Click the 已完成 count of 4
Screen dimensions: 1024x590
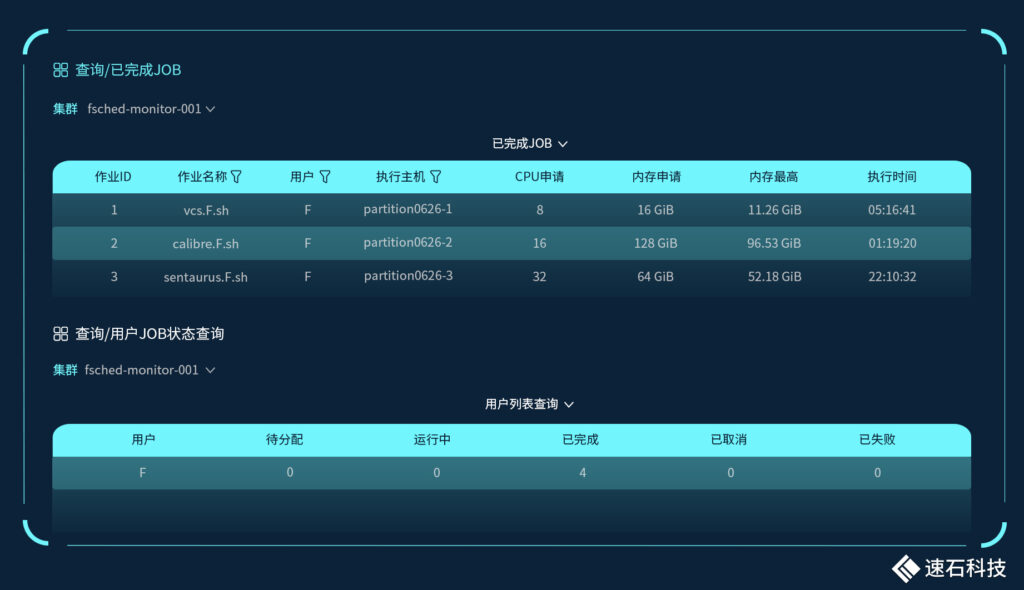pos(583,473)
